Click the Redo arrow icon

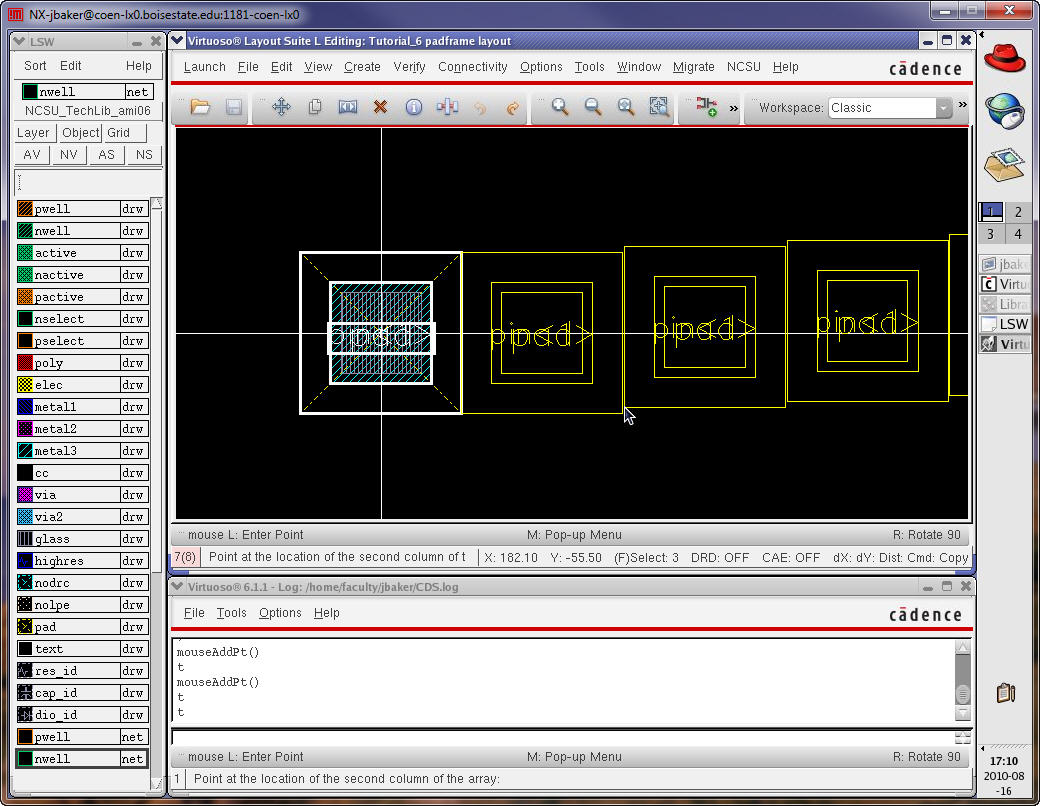tap(513, 108)
